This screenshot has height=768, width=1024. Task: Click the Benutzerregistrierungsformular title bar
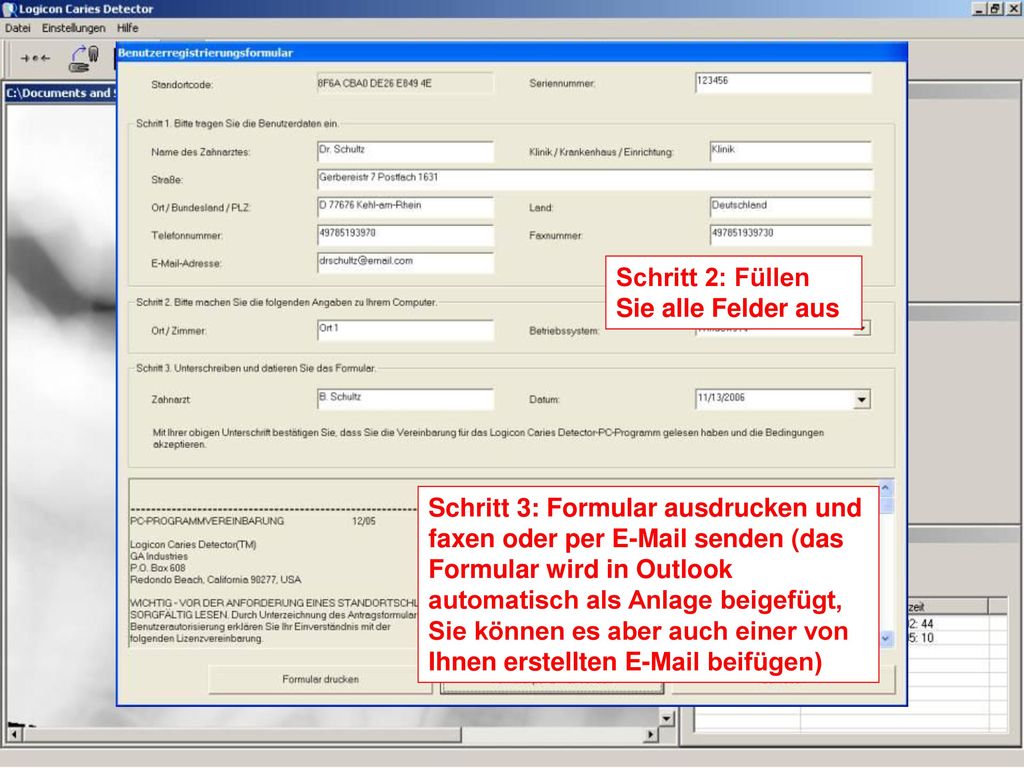point(511,53)
